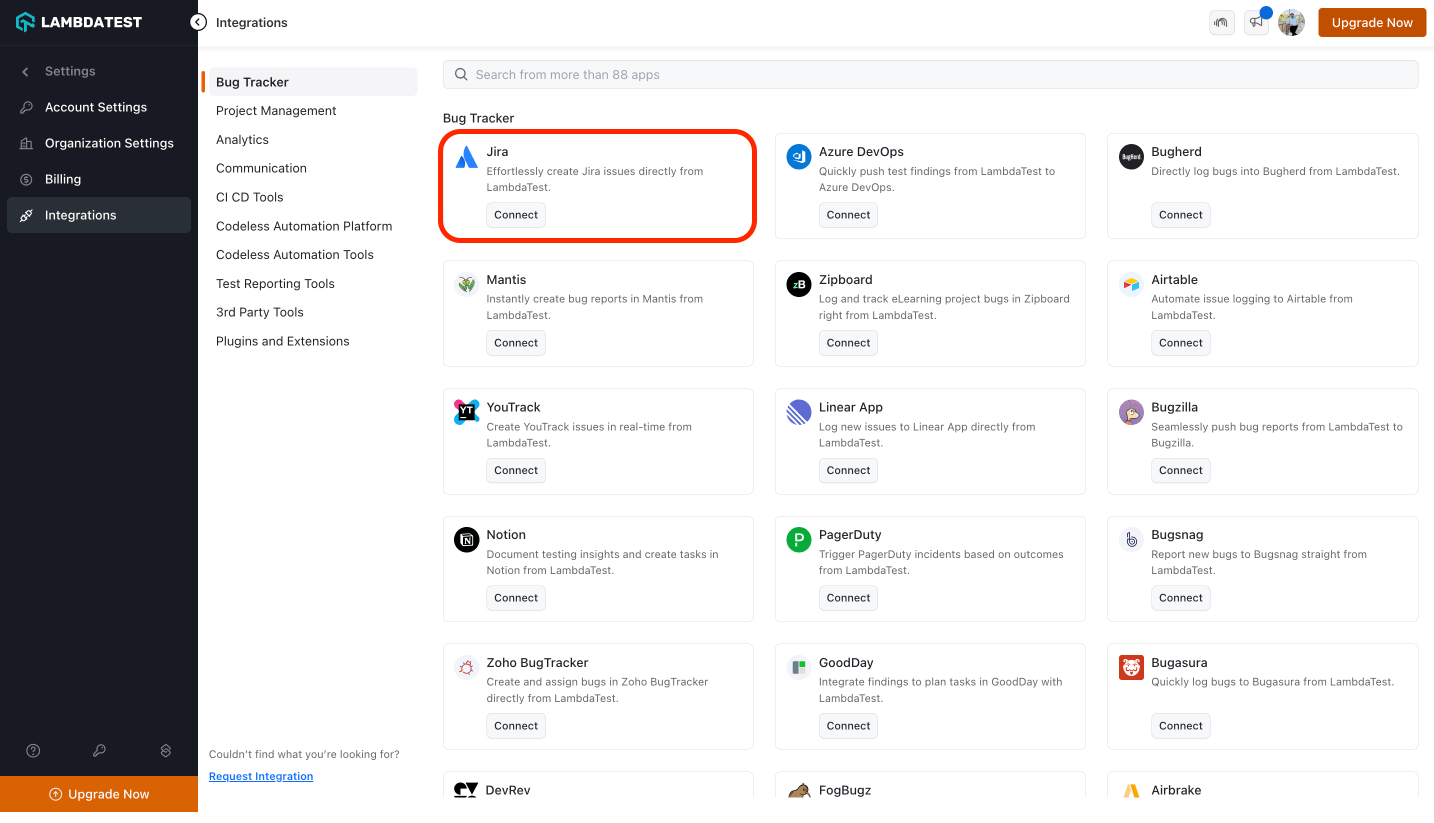
Task: Open the megaphone announcements icon
Action: [1256, 22]
